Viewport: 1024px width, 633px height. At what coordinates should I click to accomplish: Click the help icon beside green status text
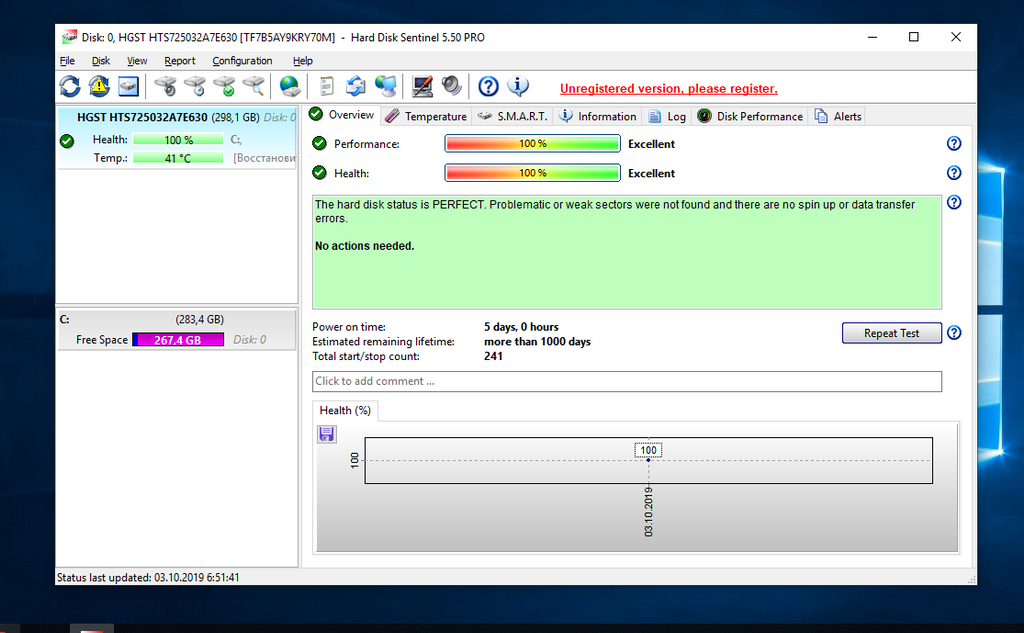click(x=954, y=203)
